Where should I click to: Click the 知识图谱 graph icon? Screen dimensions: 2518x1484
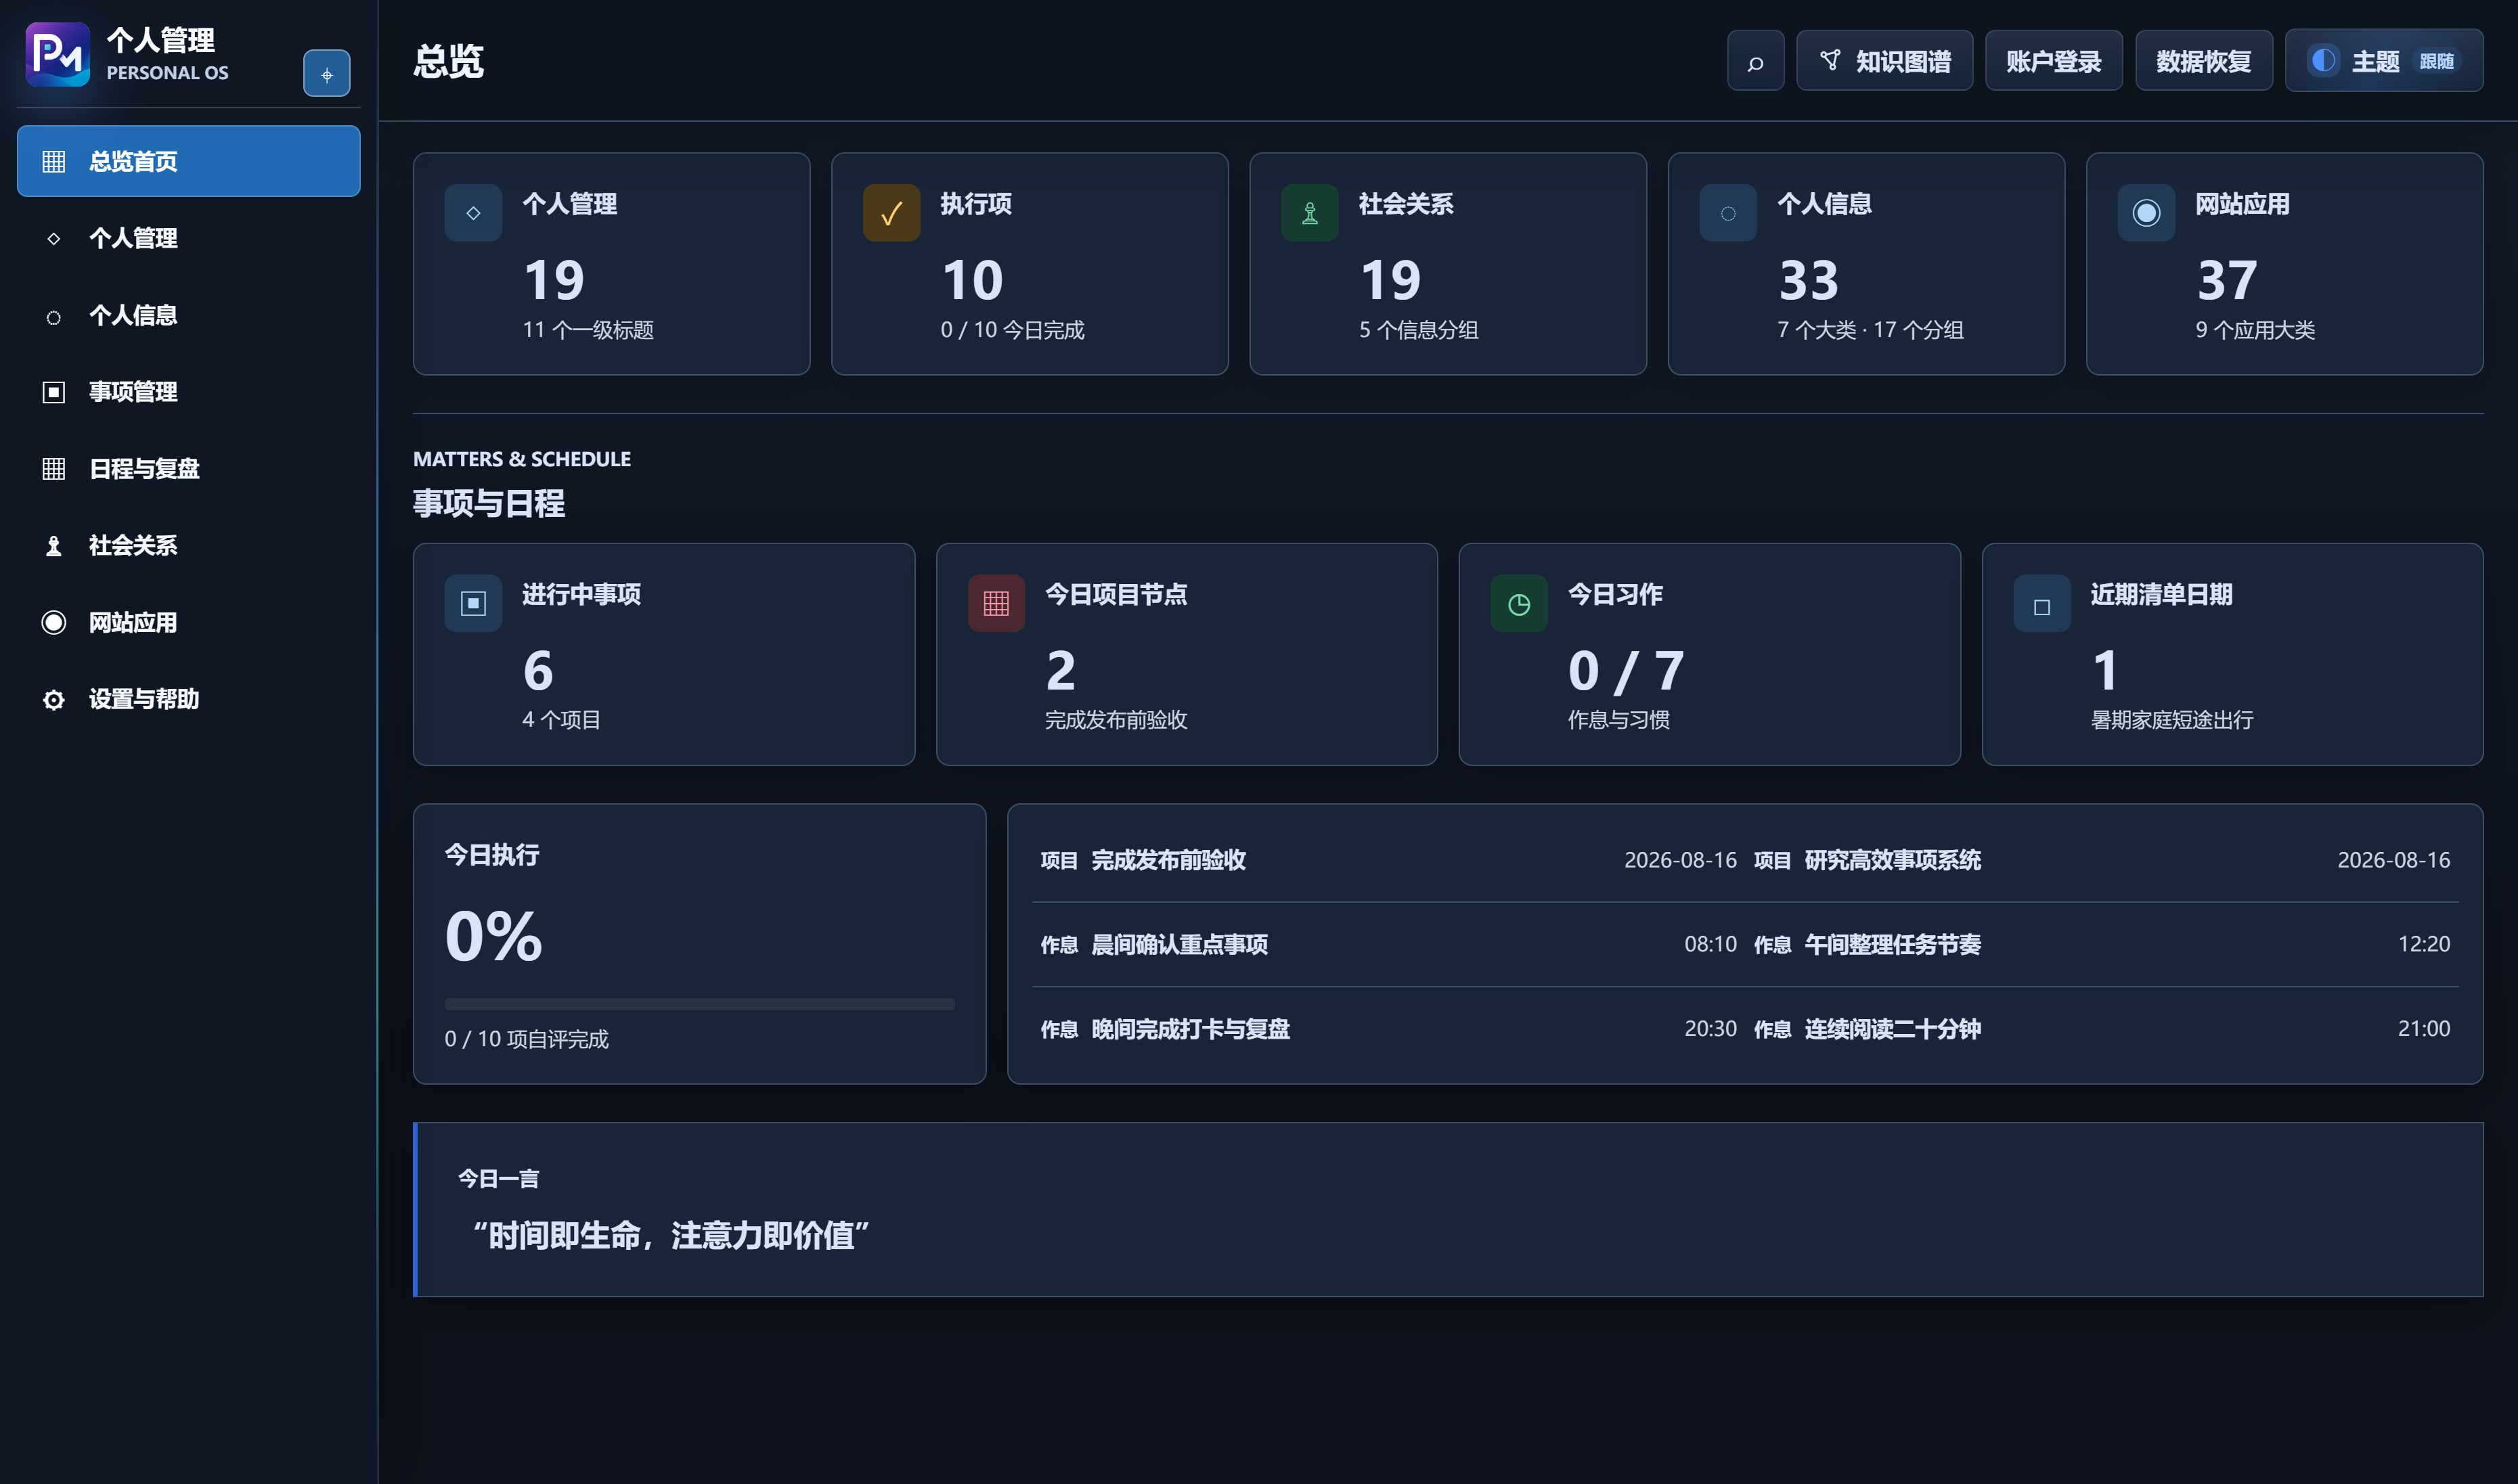(x=1829, y=61)
